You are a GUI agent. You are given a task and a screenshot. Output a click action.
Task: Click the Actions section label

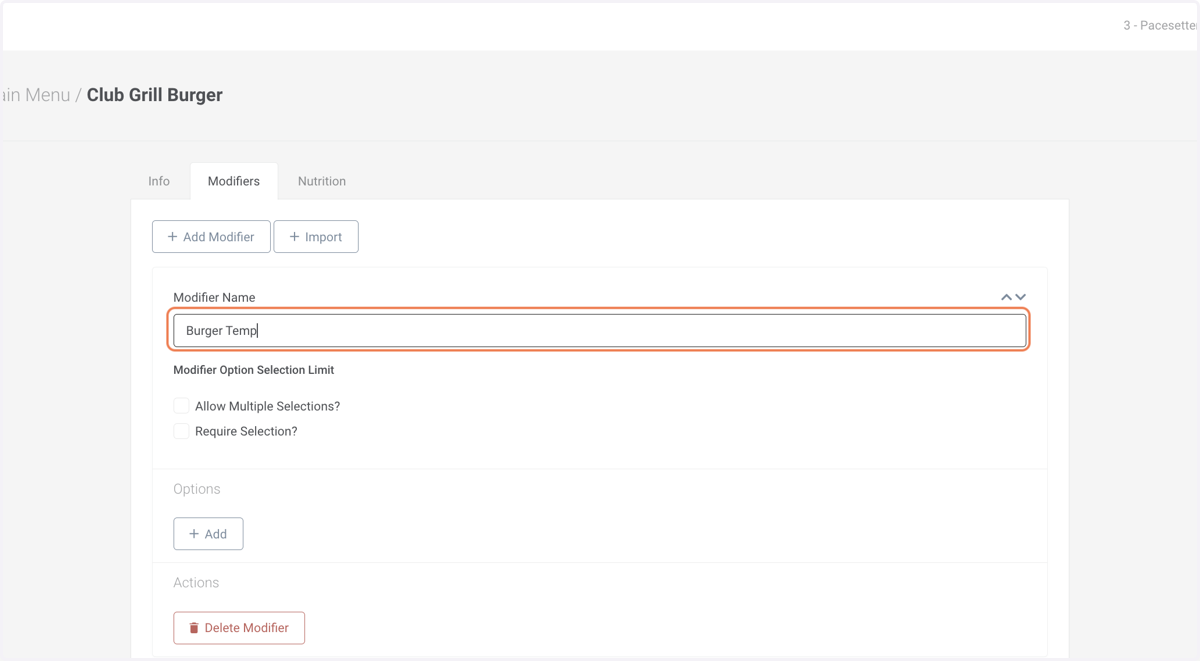coord(196,582)
